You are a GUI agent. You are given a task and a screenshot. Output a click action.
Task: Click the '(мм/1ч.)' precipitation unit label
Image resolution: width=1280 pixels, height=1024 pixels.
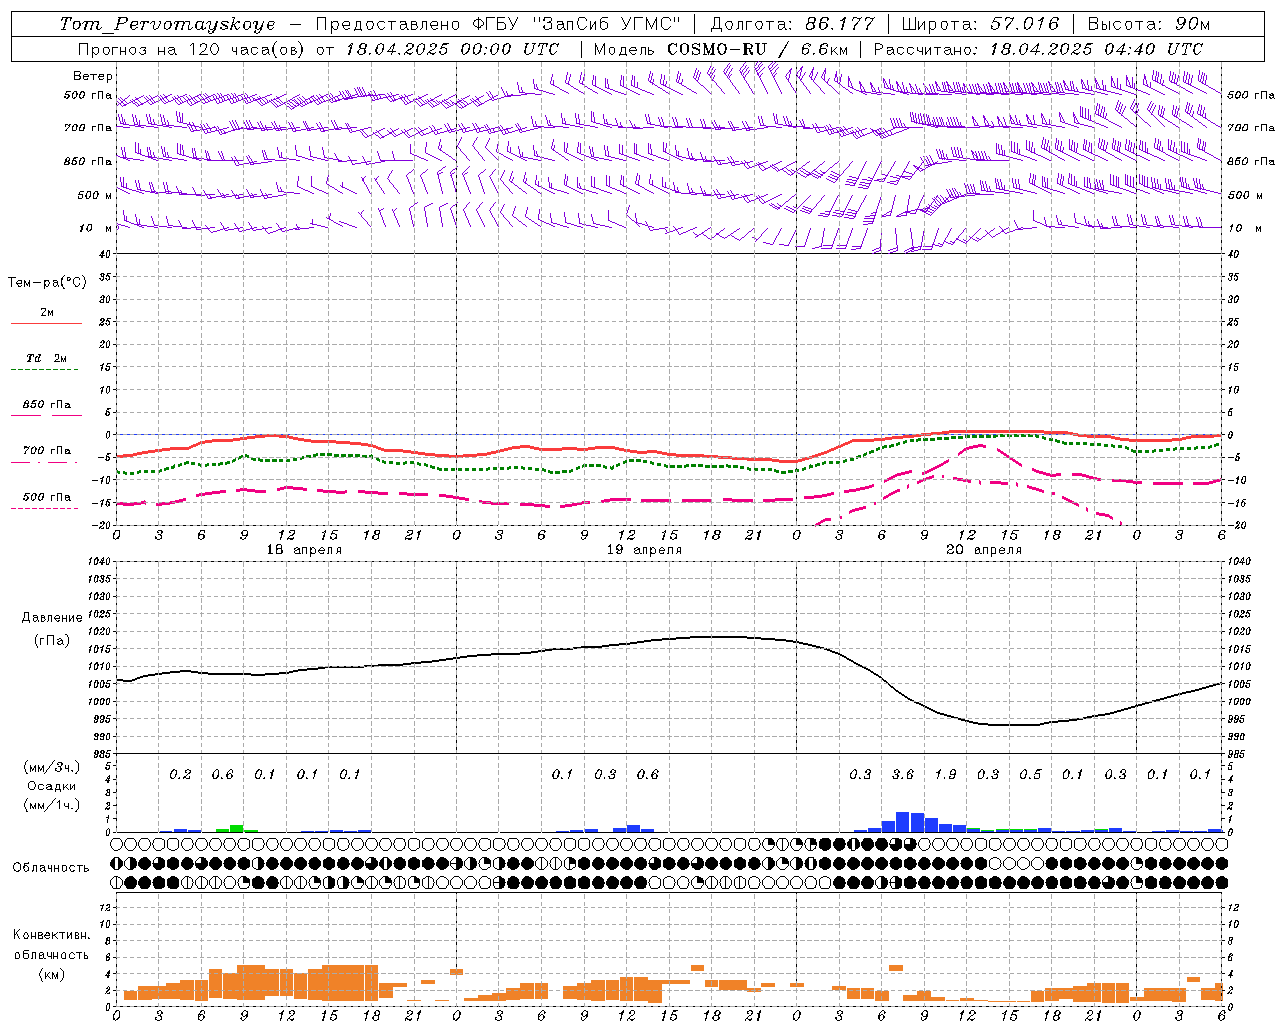(52, 805)
